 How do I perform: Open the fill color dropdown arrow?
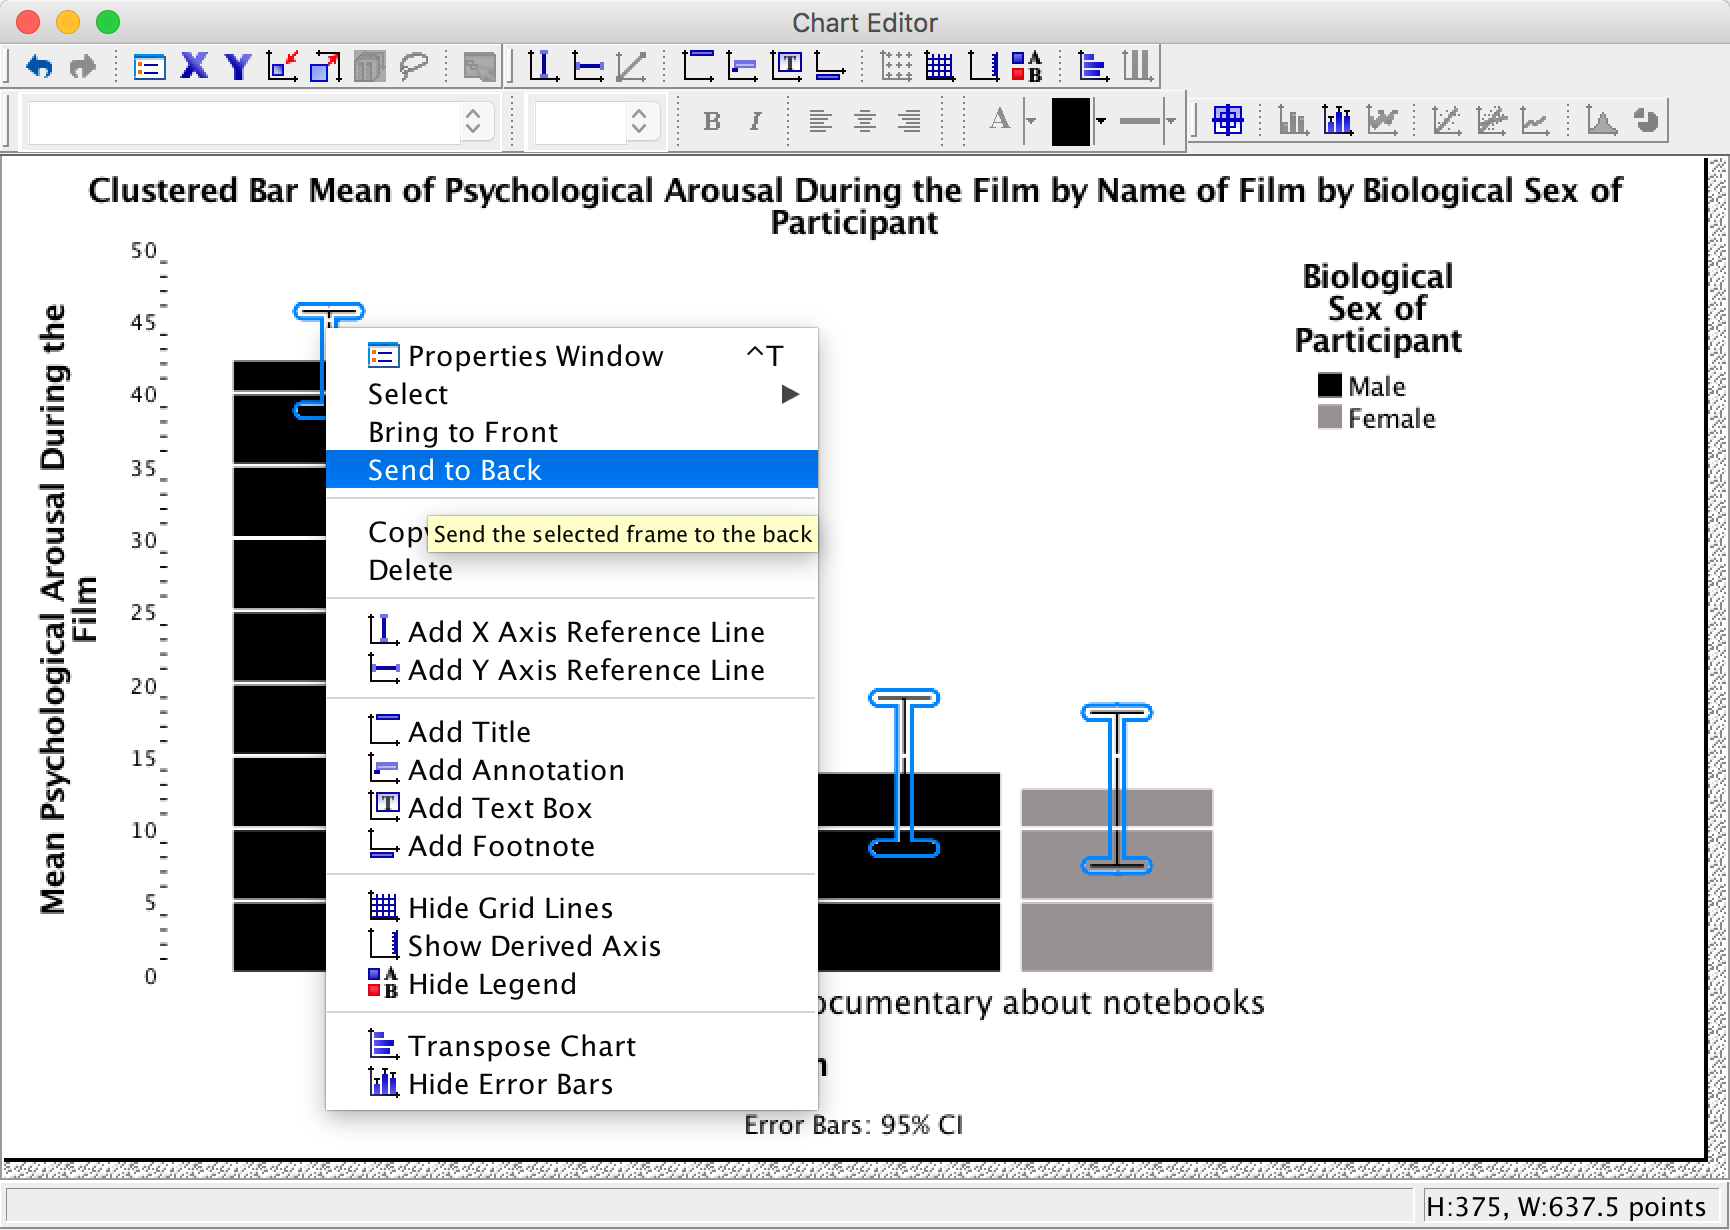click(1101, 121)
